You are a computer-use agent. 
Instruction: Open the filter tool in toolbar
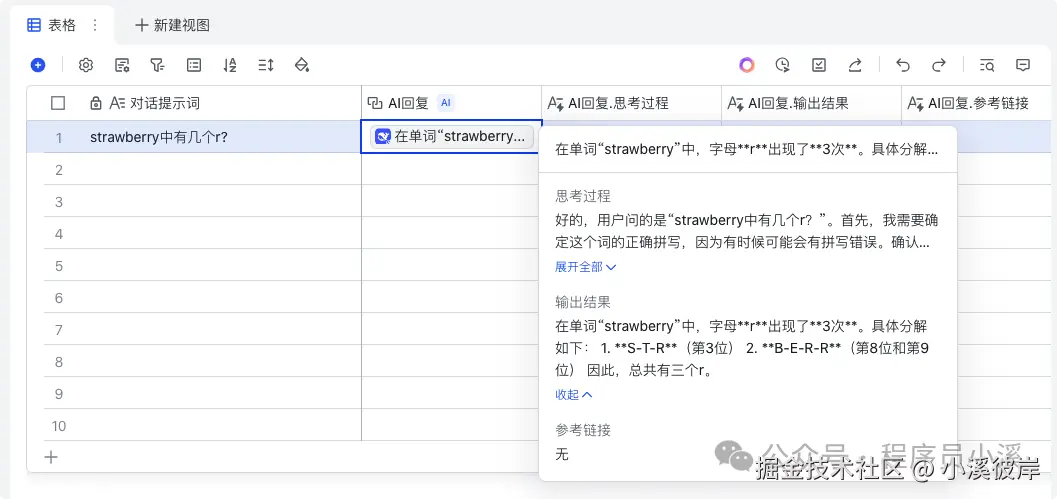coord(157,65)
